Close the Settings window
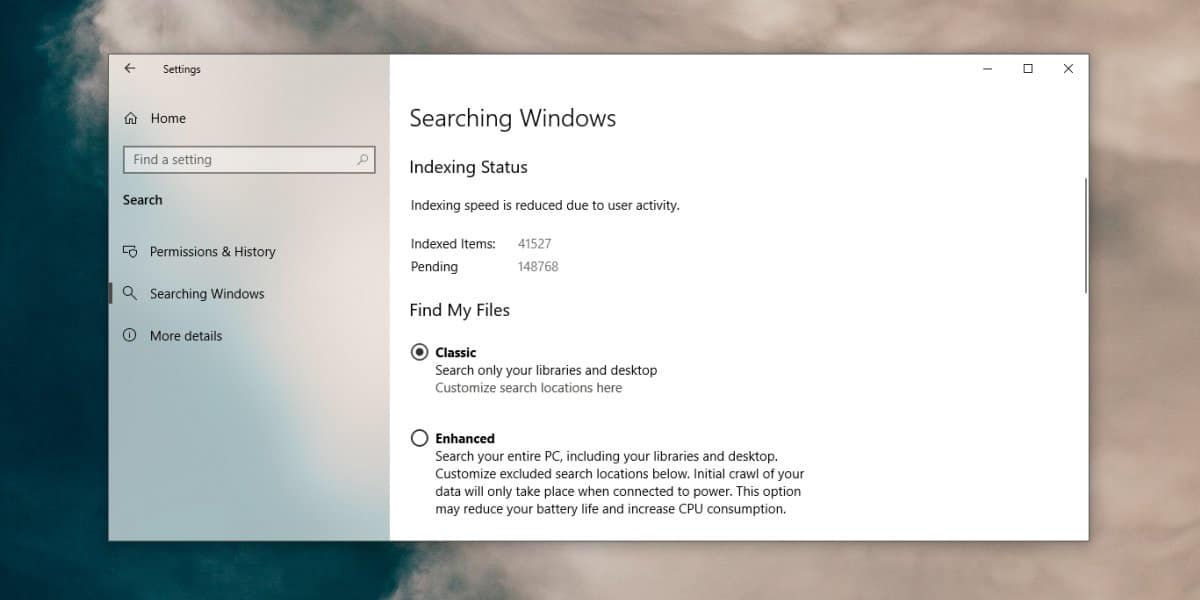1200x600 pixels. tap(1068, 69)
